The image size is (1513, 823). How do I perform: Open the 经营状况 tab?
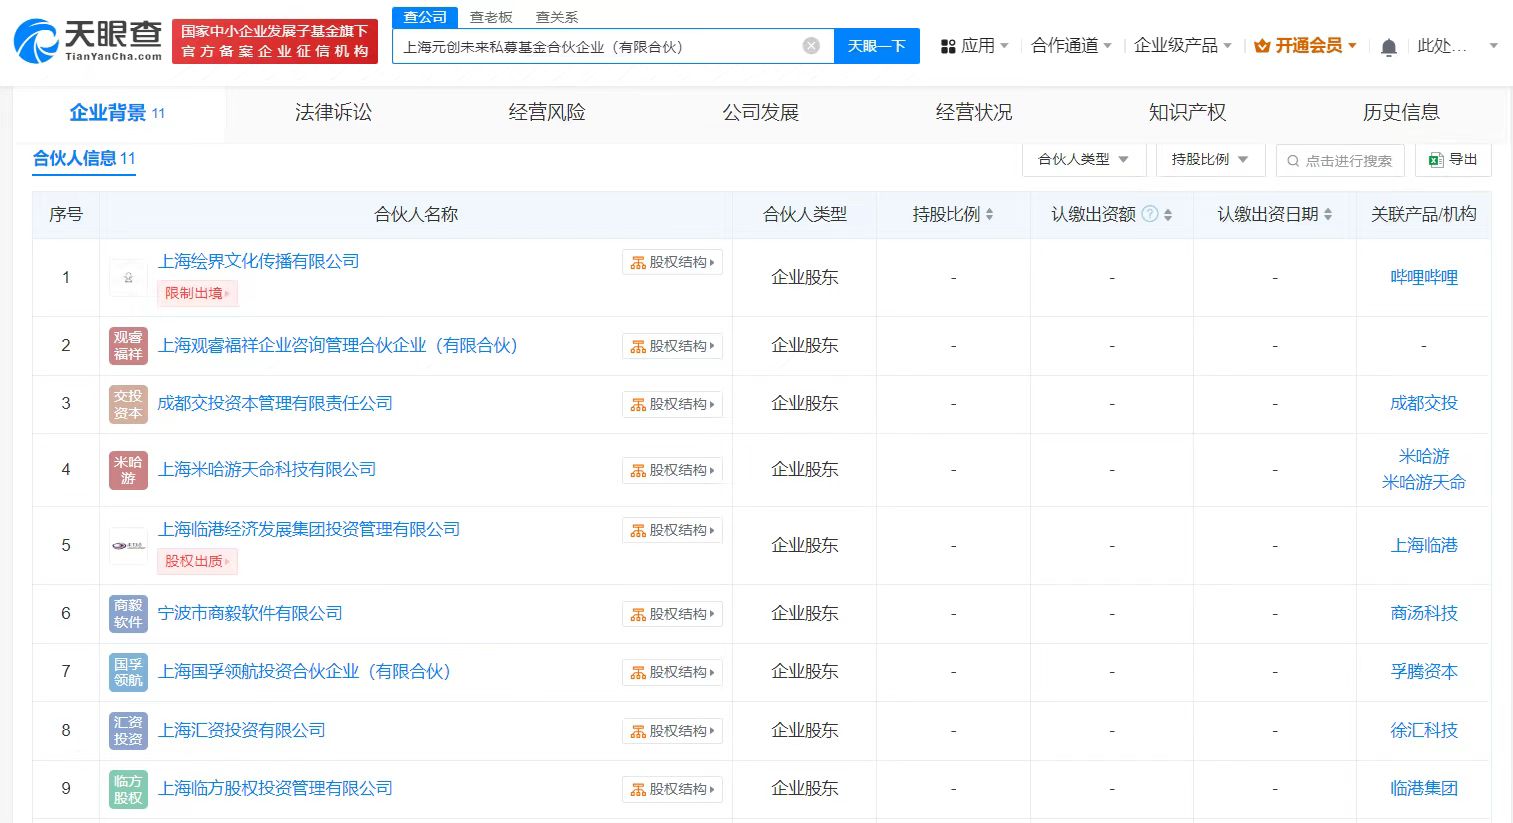coord(974,112)
